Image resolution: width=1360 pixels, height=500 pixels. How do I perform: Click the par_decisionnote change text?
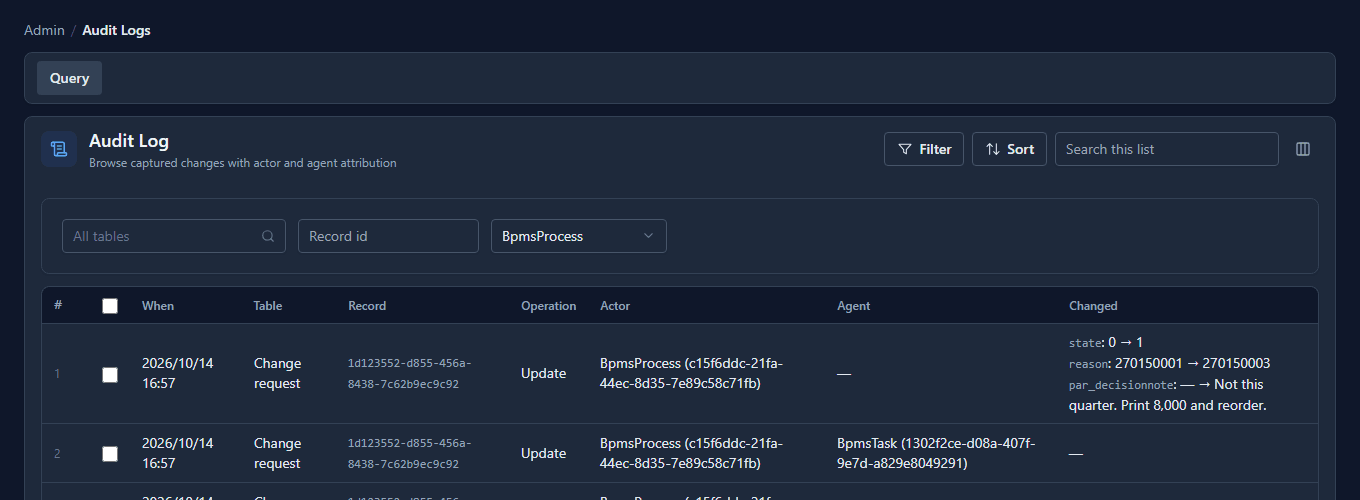pos(1169,395)
